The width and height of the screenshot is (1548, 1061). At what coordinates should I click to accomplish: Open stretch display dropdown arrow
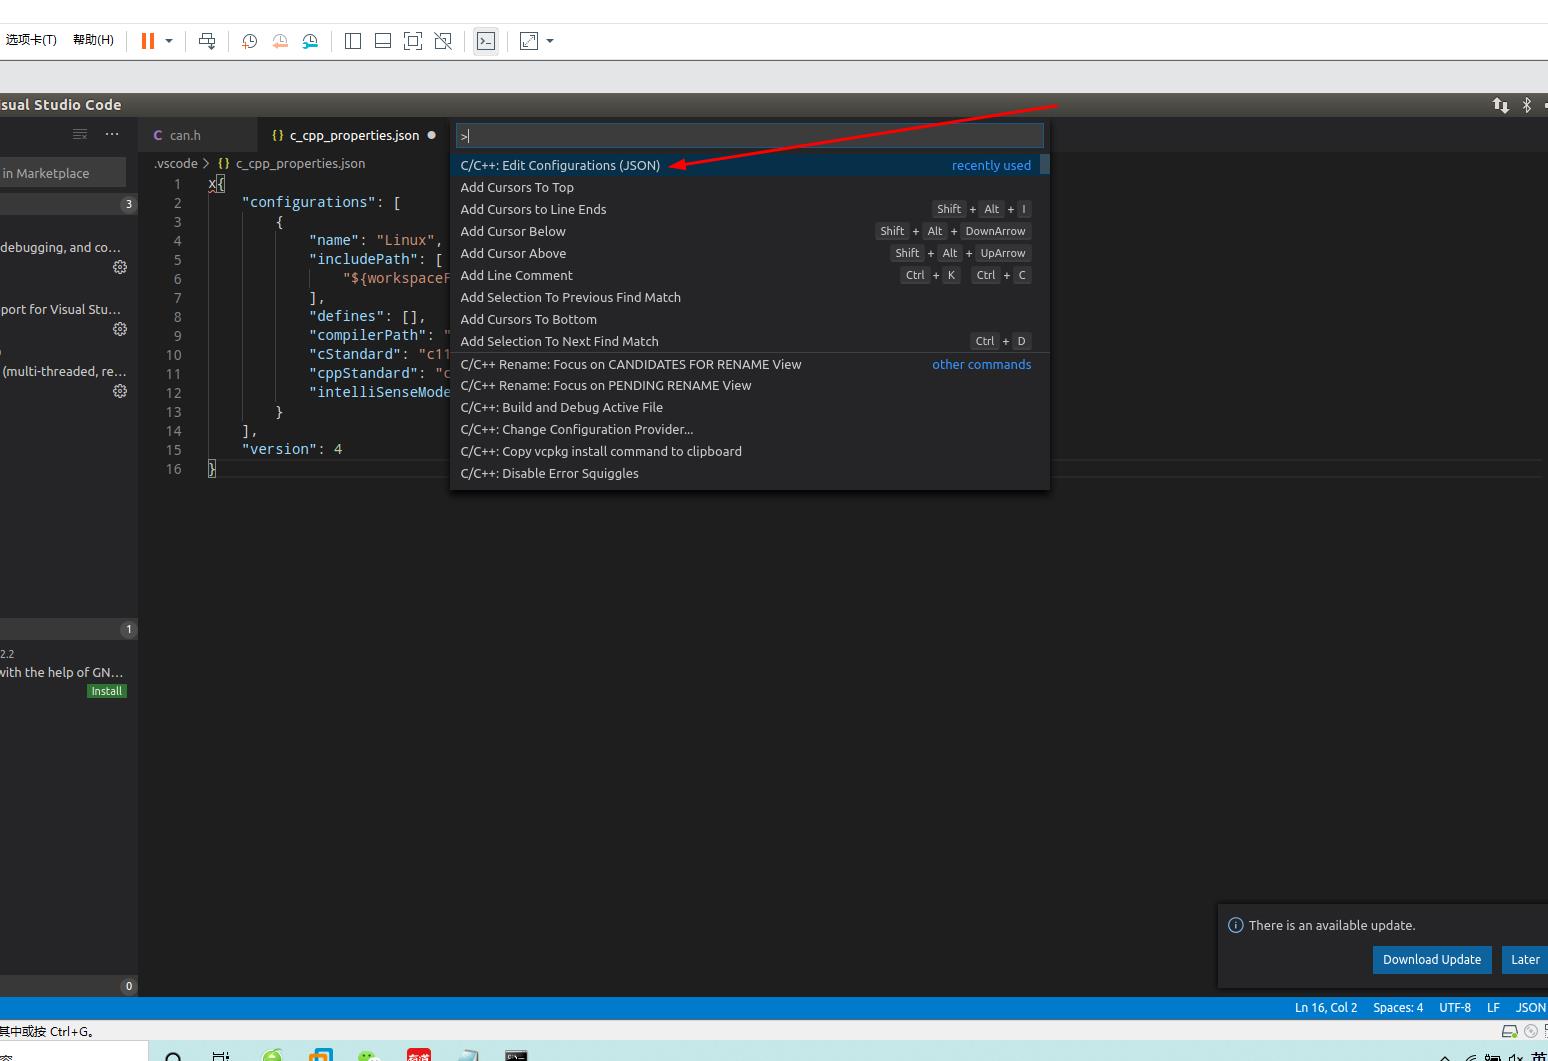(550, 41)
